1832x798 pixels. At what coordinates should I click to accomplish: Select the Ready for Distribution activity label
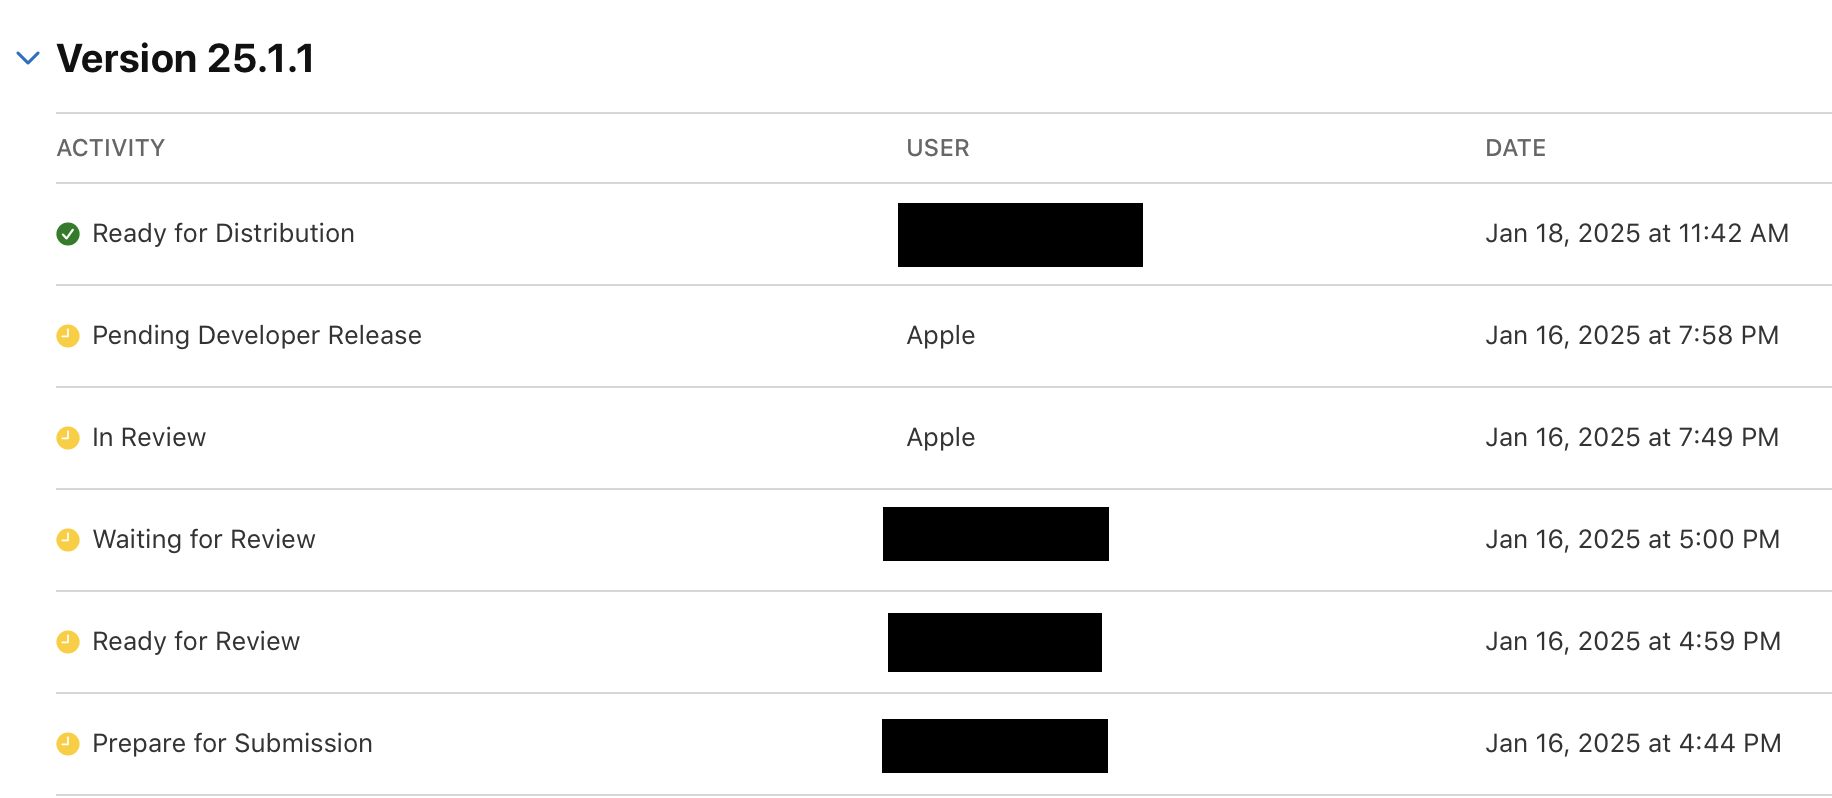[223, 233]
